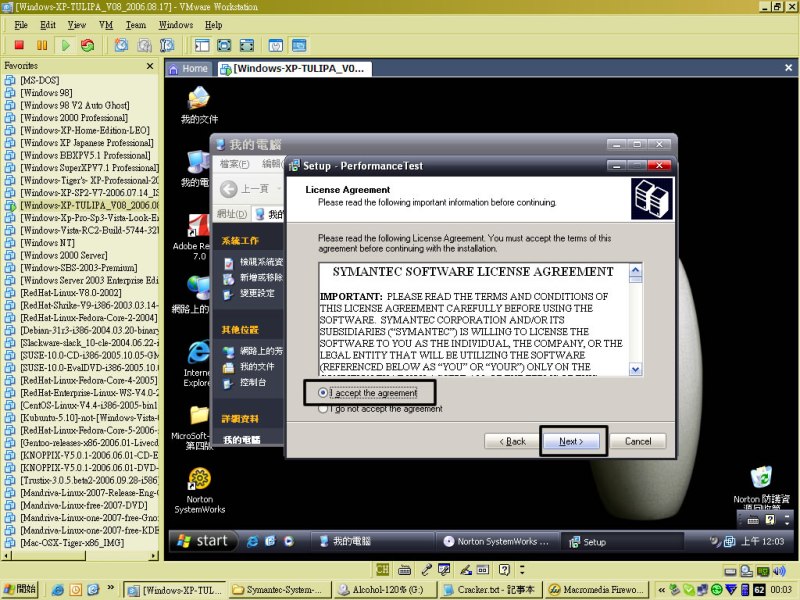
Task: Open the File menu
Action: 21,25
